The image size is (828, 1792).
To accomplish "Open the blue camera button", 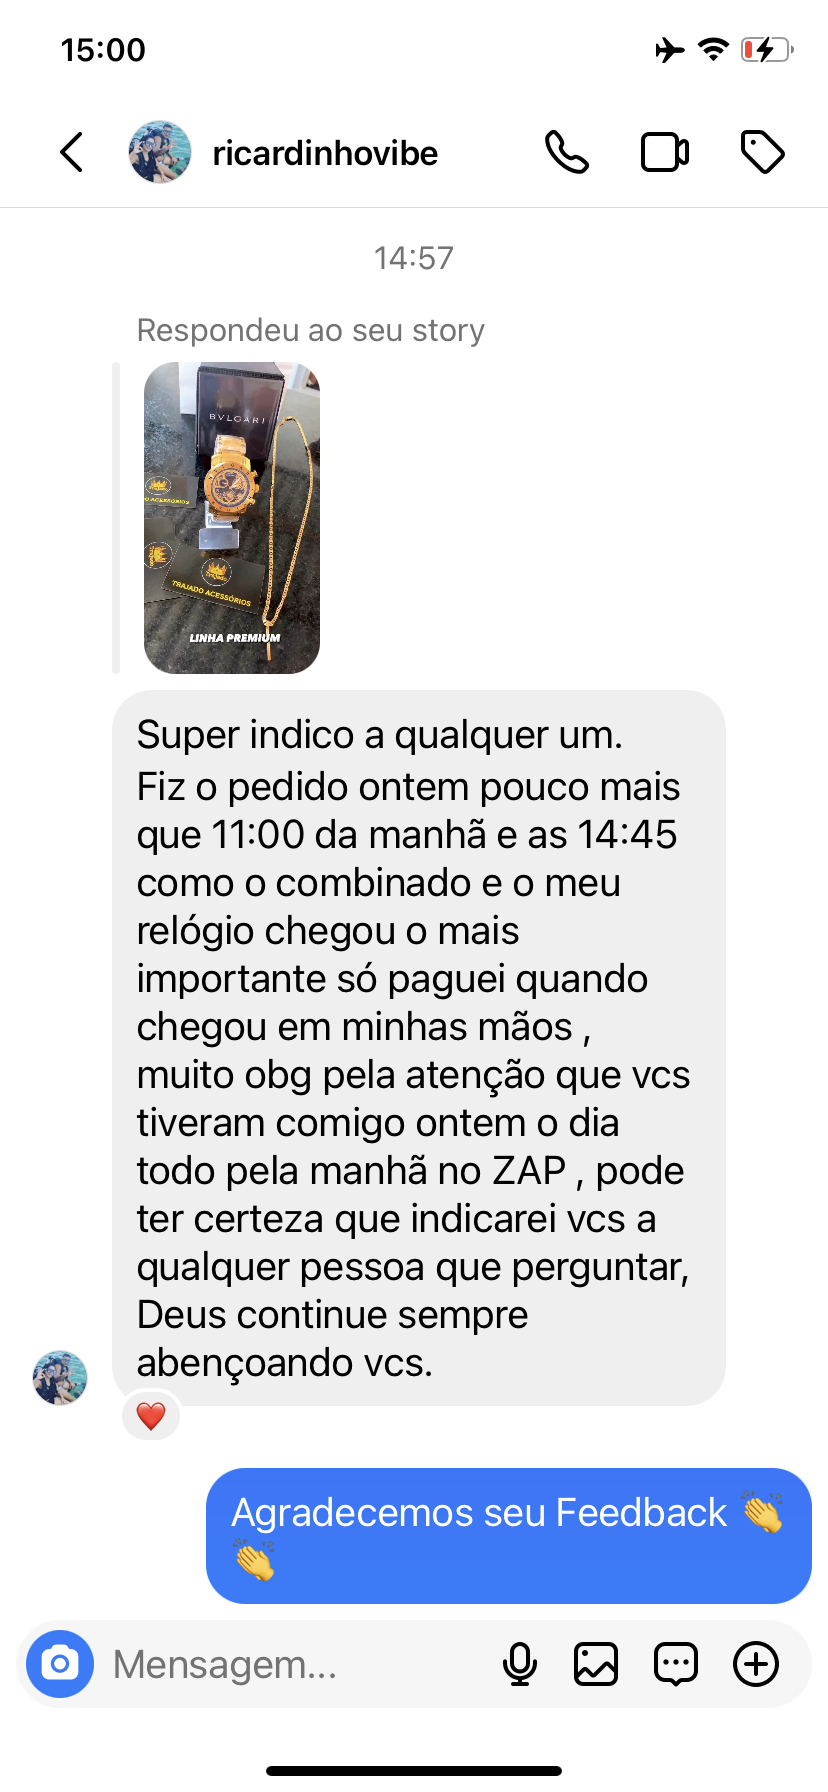I will (x=60, y=1664).
